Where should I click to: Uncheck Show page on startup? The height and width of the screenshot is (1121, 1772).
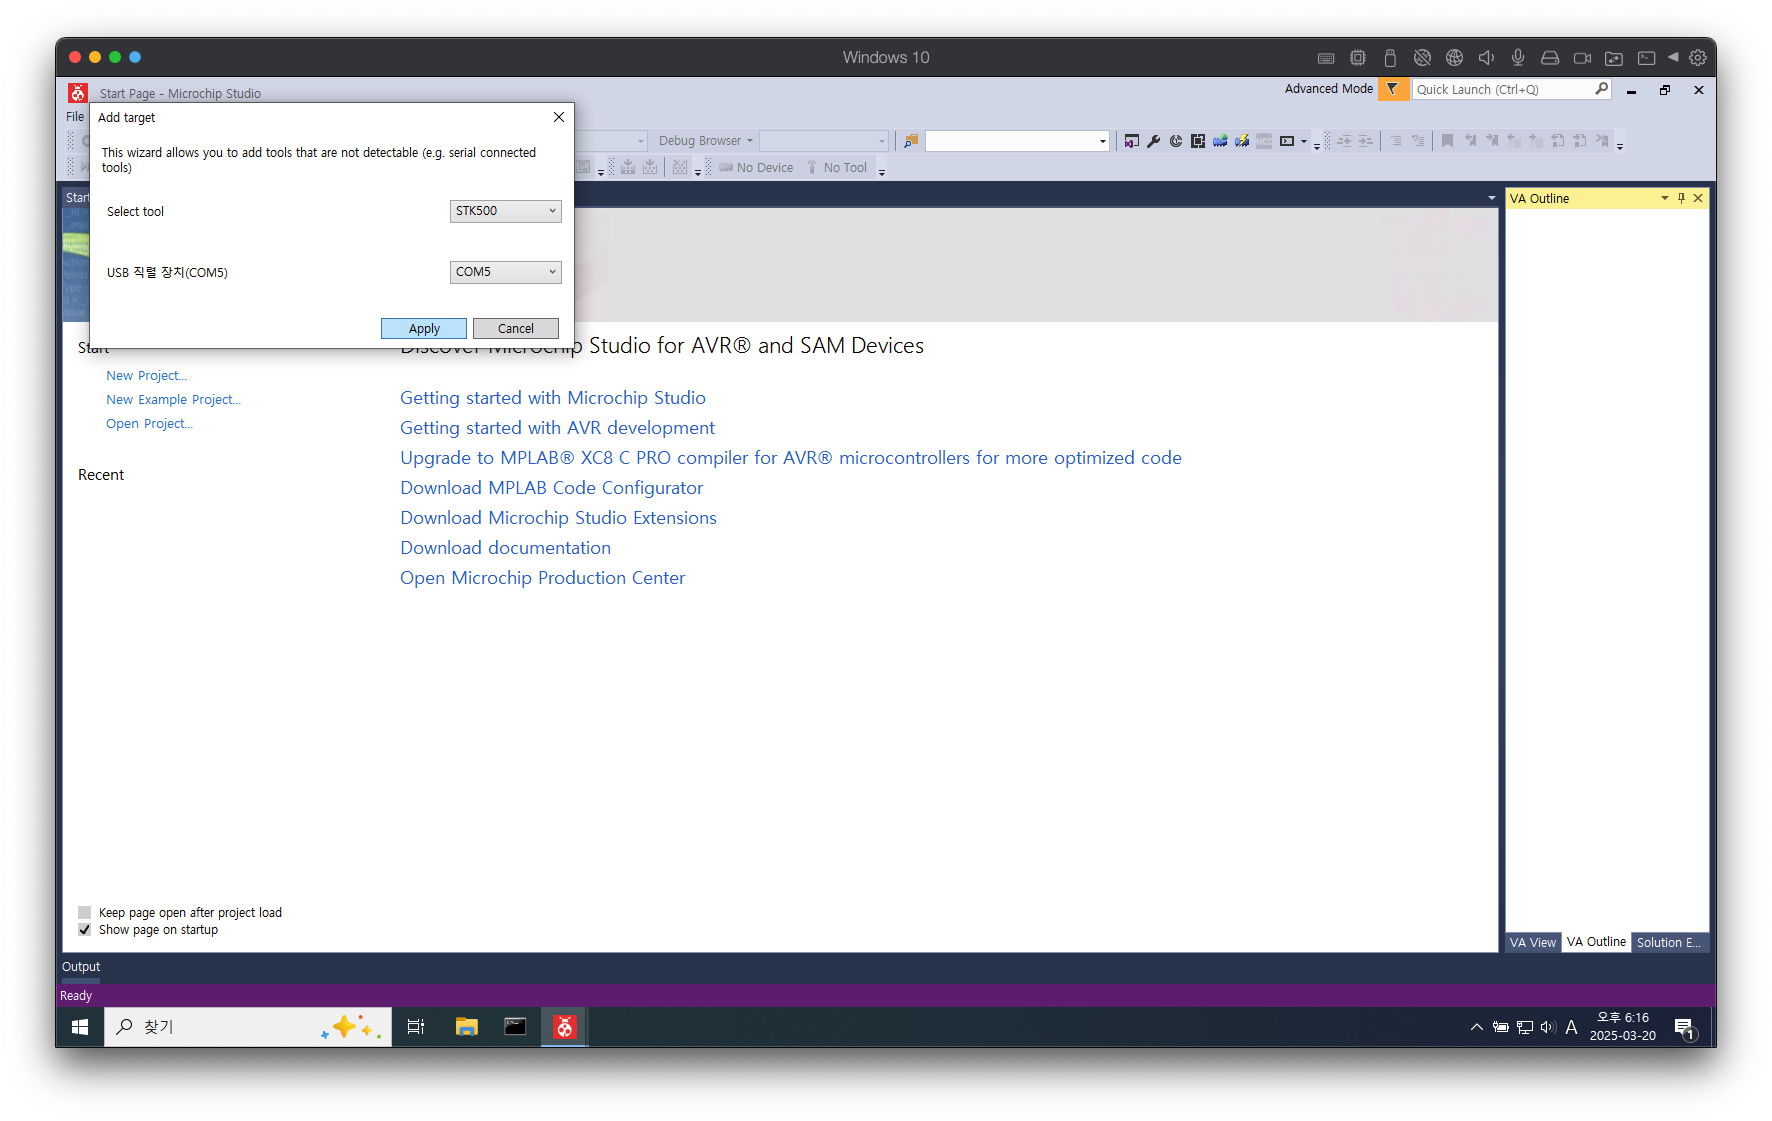pos(85,929)
